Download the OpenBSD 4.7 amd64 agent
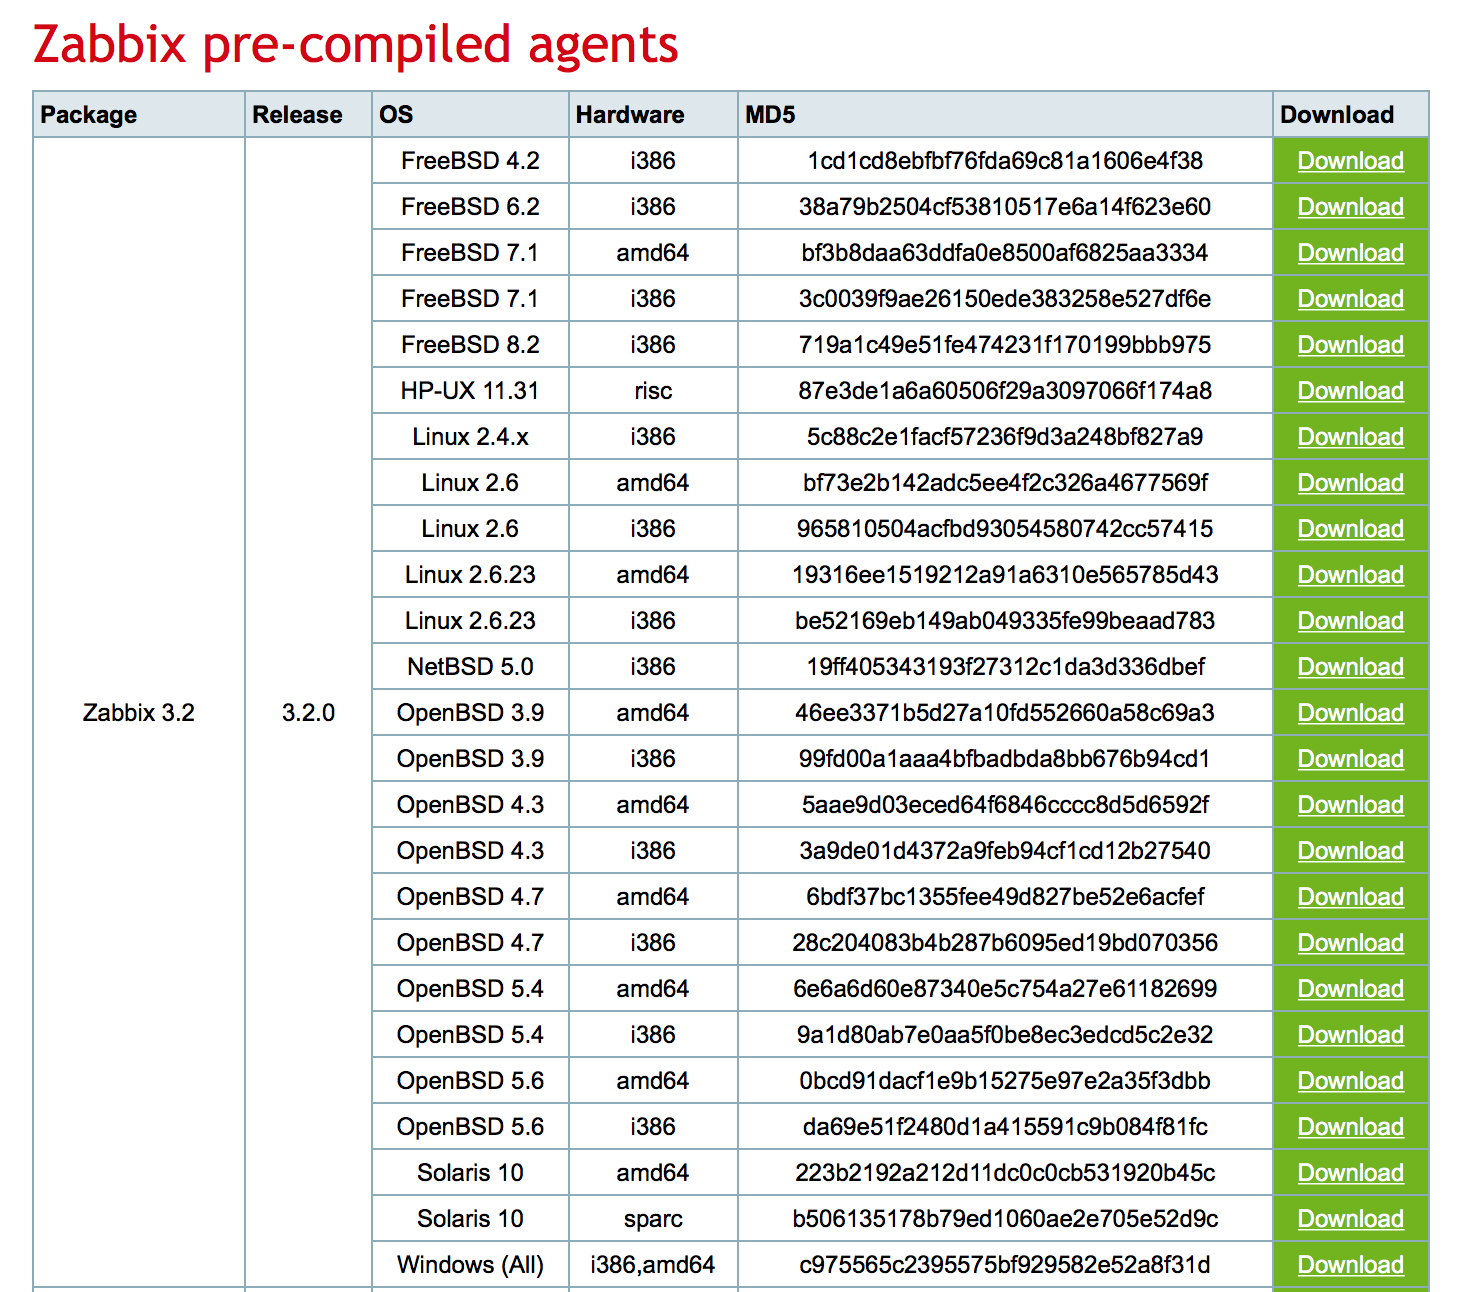 [1350, 897]
